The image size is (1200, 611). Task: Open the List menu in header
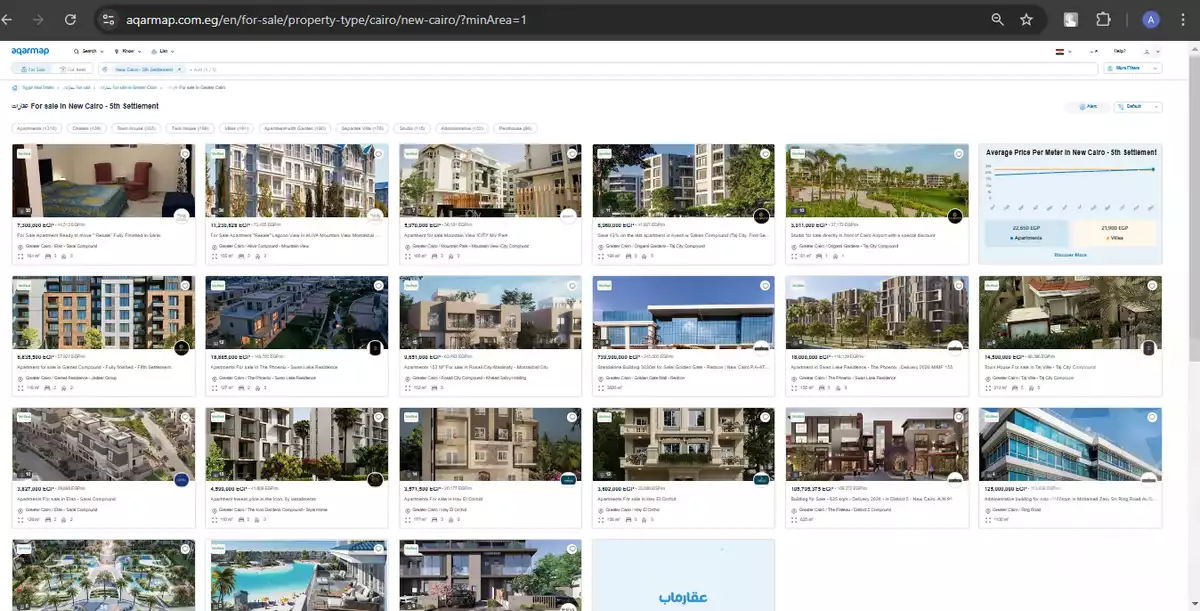[x=162, y=51]
